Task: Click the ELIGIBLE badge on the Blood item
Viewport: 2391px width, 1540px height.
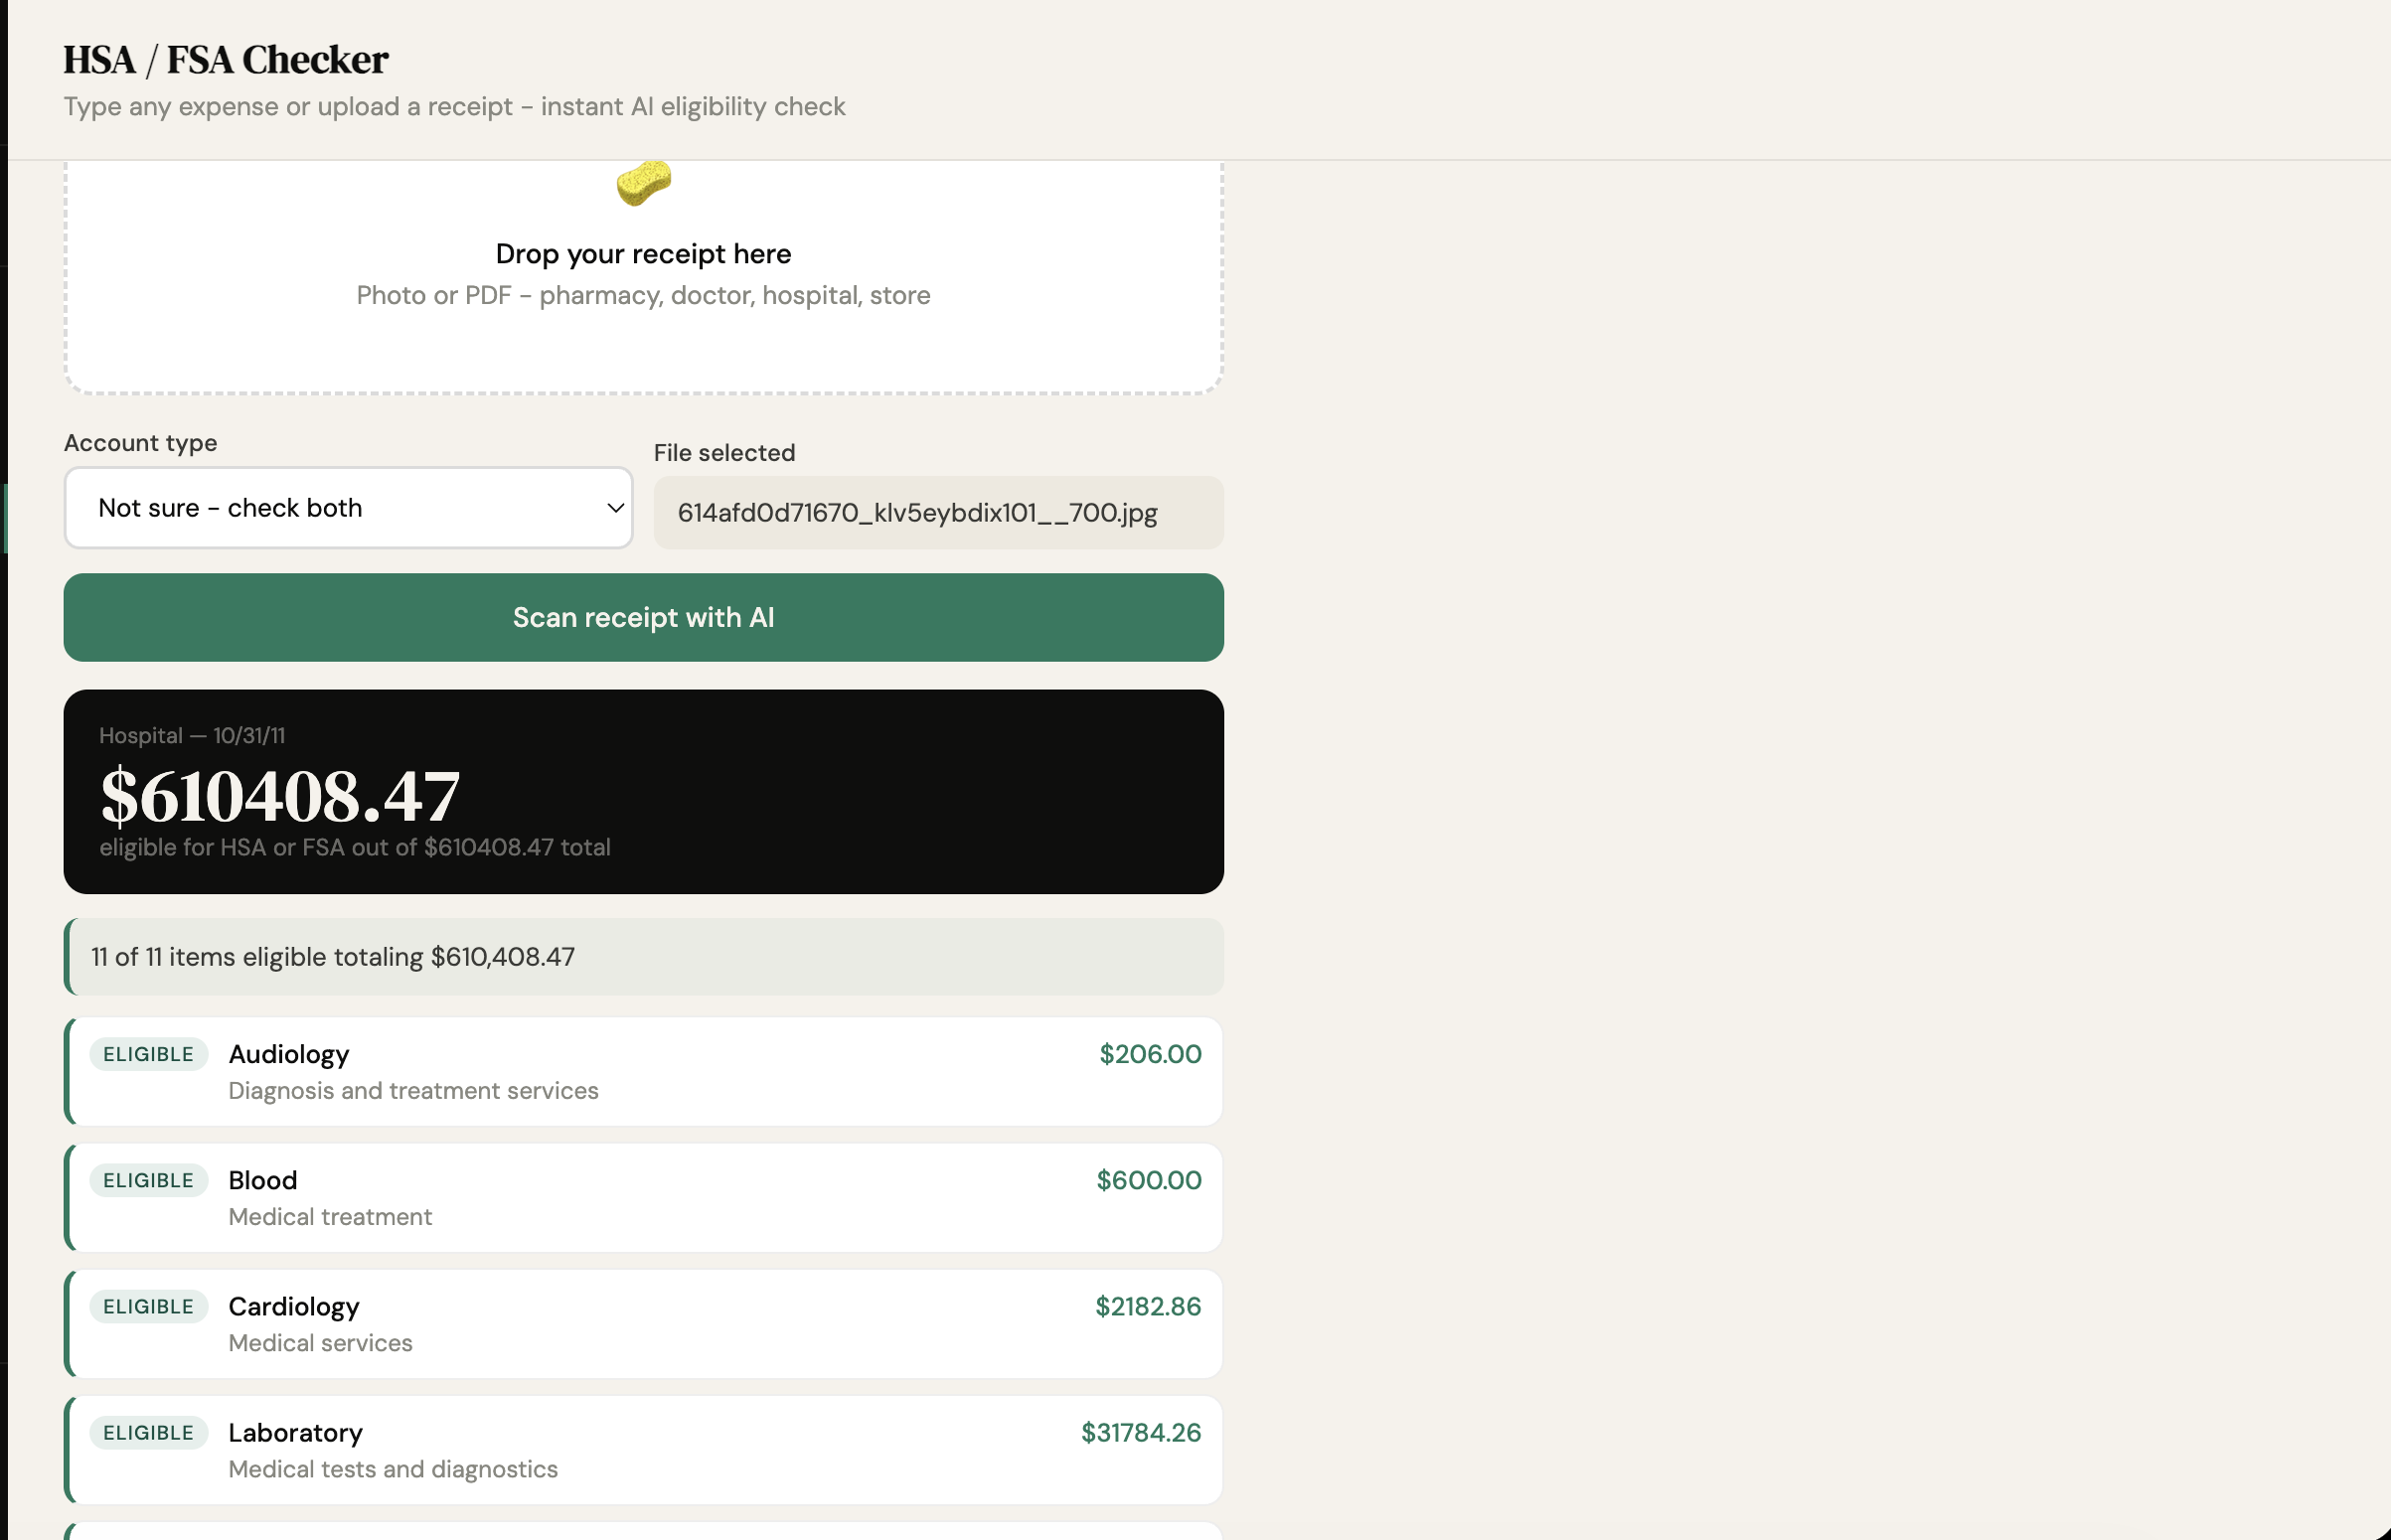Action: pyautogui.click(x=148, y=1180)
